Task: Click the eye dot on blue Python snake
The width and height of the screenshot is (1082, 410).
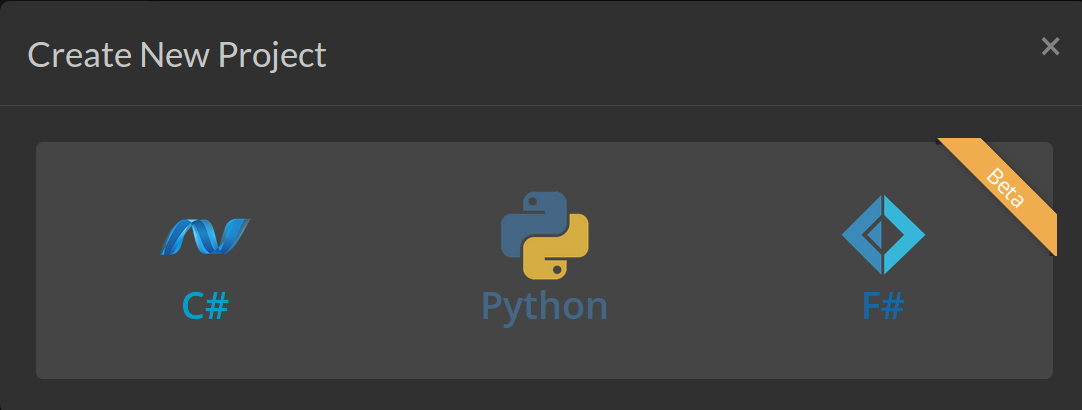Action: pyautogui.click(x=531, y=203)
